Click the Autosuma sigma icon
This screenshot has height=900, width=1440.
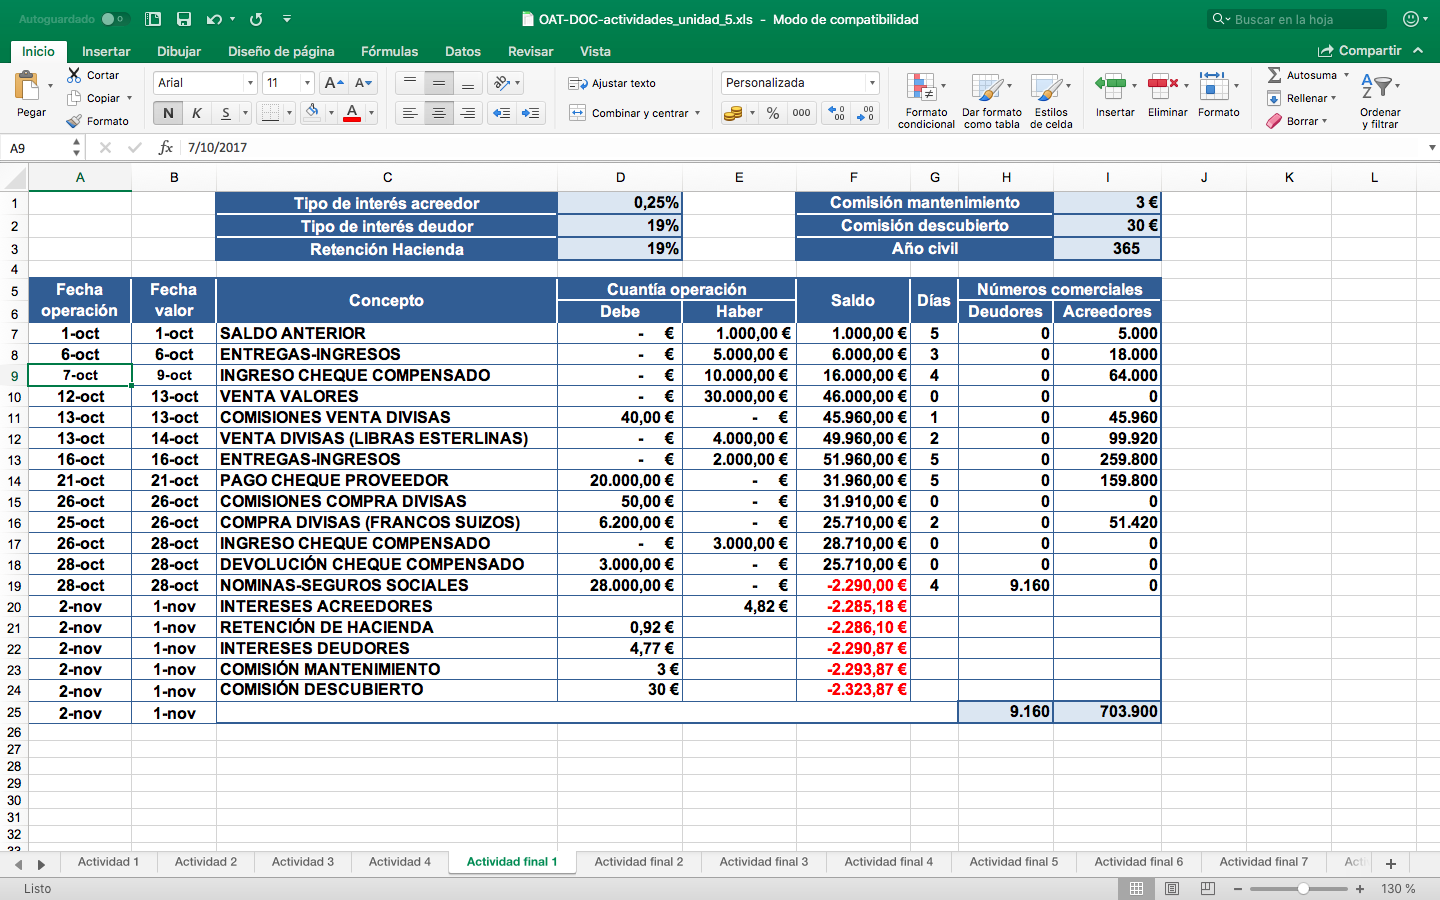1275,75
